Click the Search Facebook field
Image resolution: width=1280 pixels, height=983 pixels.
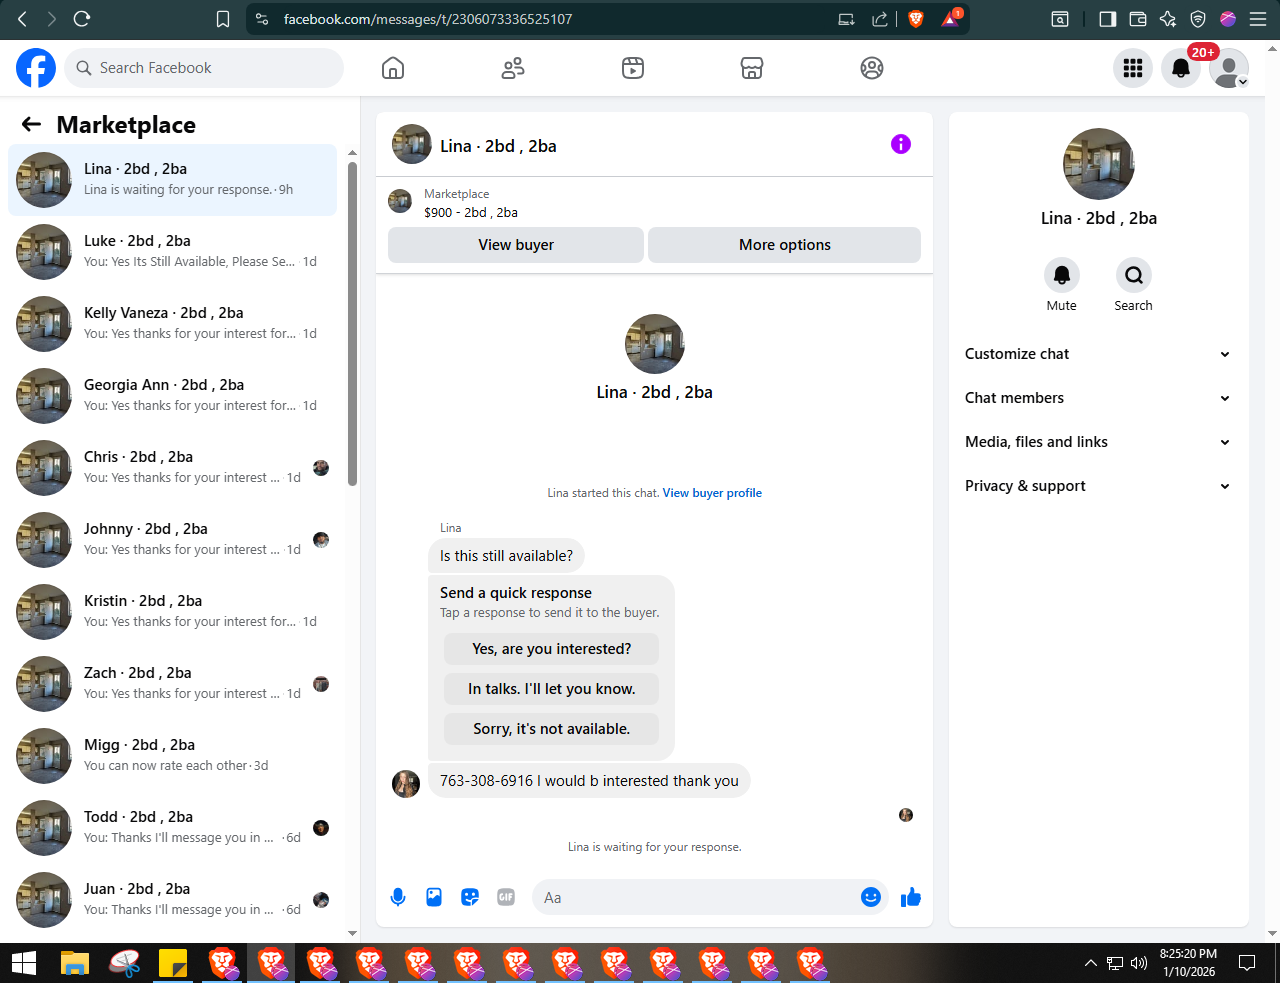[x=205, y=68]
